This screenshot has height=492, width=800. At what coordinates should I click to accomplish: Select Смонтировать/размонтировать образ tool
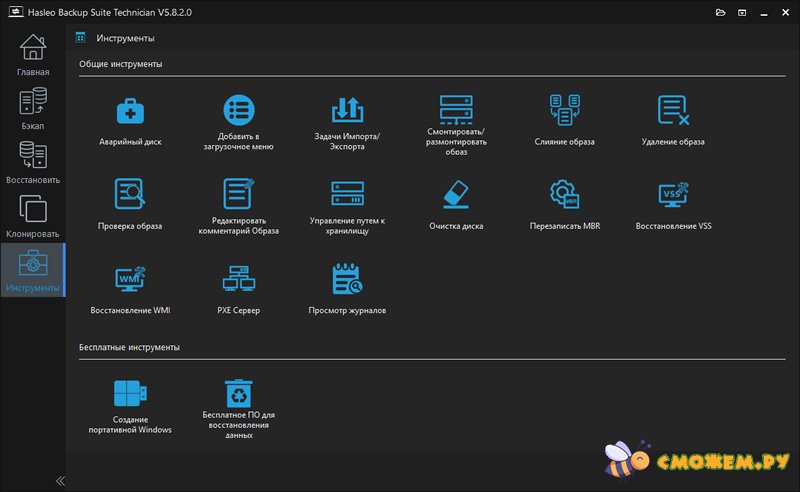456,110
